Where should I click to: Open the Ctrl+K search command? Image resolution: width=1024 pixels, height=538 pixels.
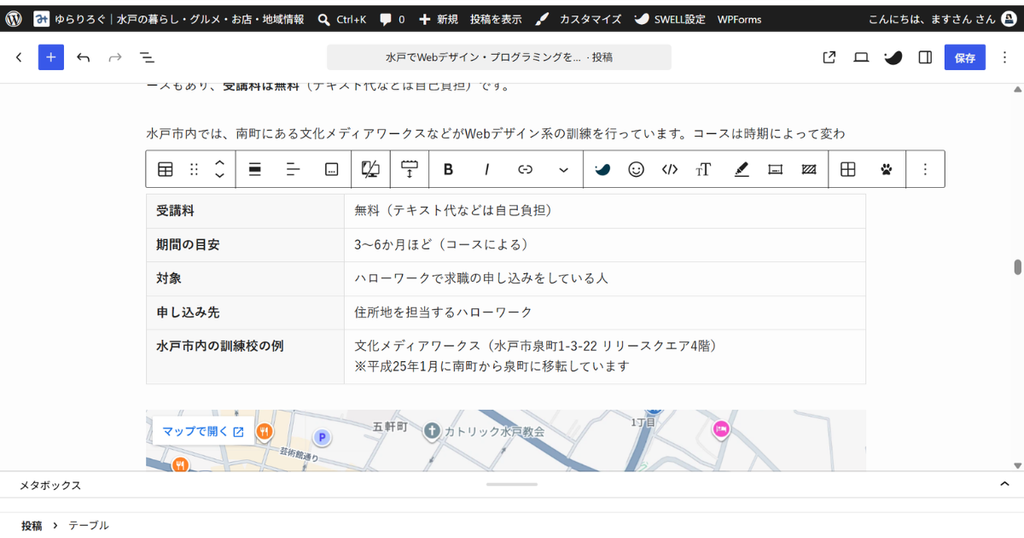[342, 19]
